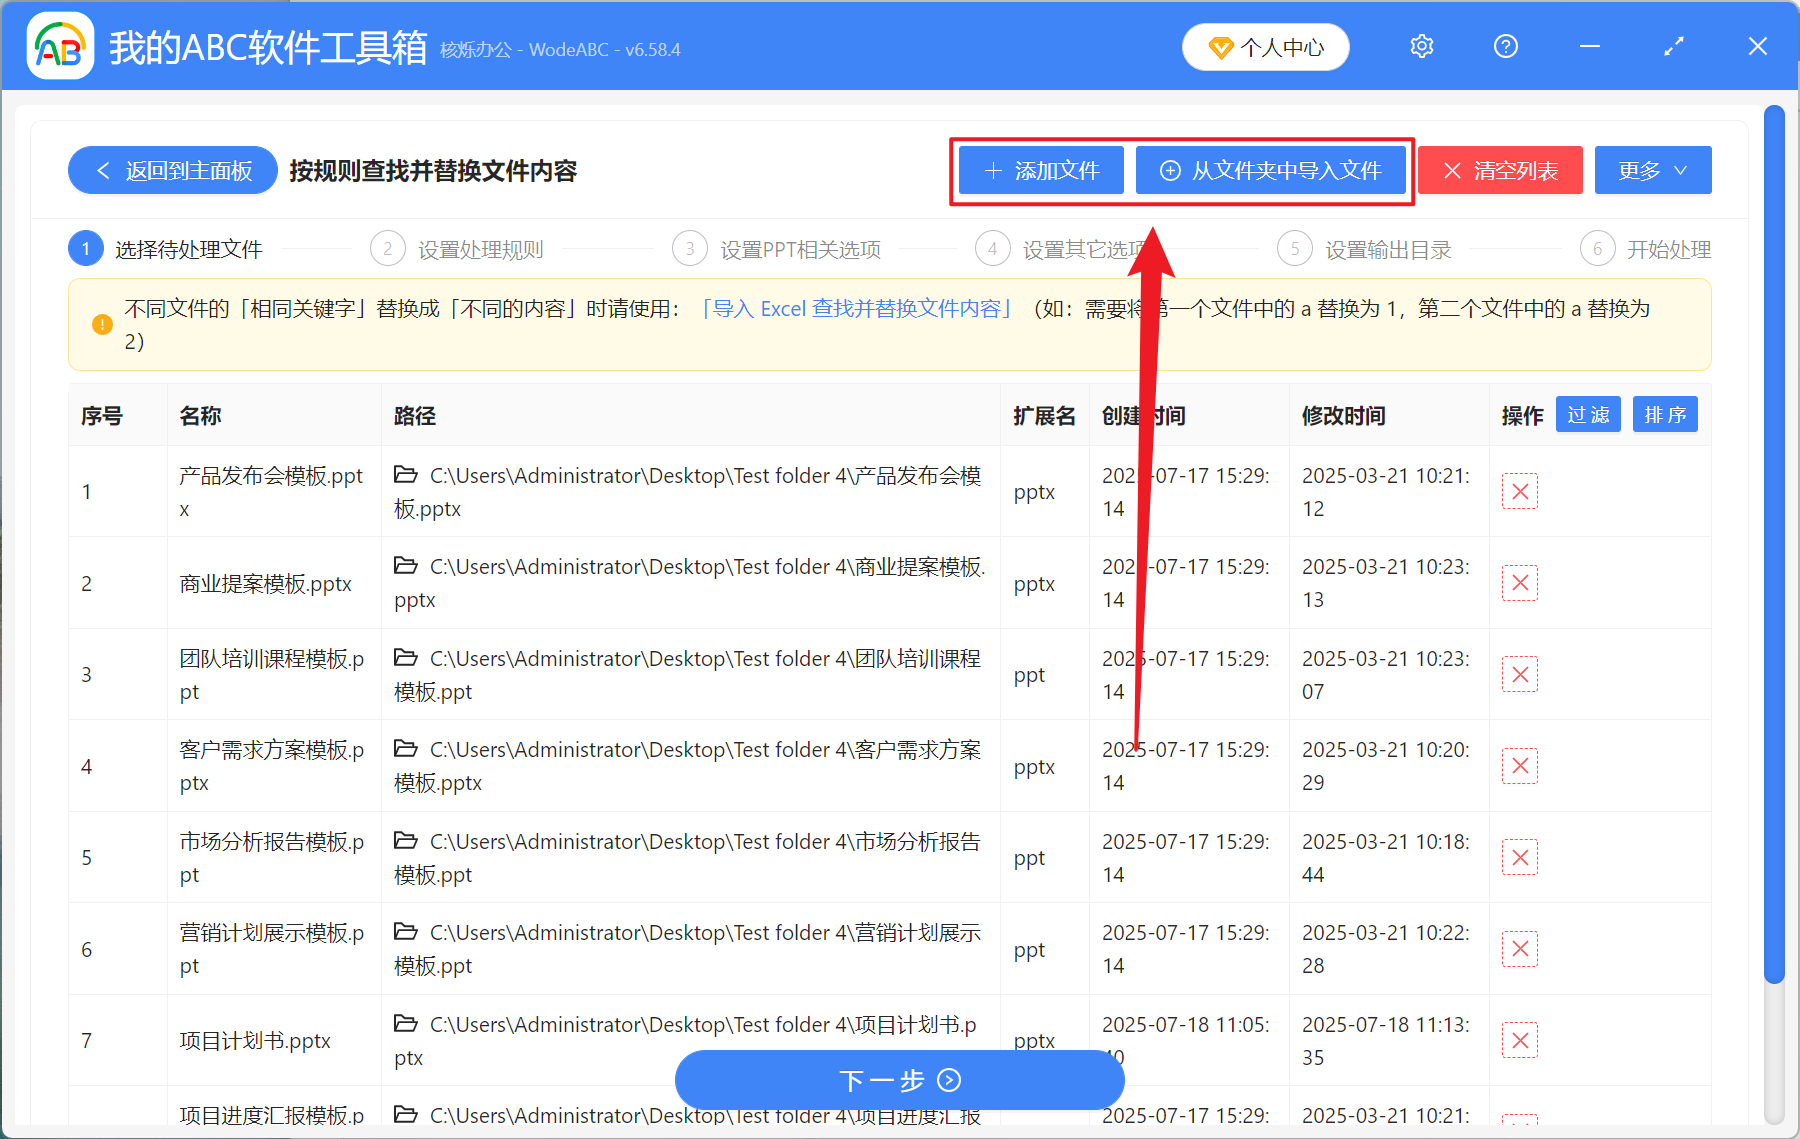Open the settings gear icon
The image size is (1800, 1139).
click(x=1421, y=46)
